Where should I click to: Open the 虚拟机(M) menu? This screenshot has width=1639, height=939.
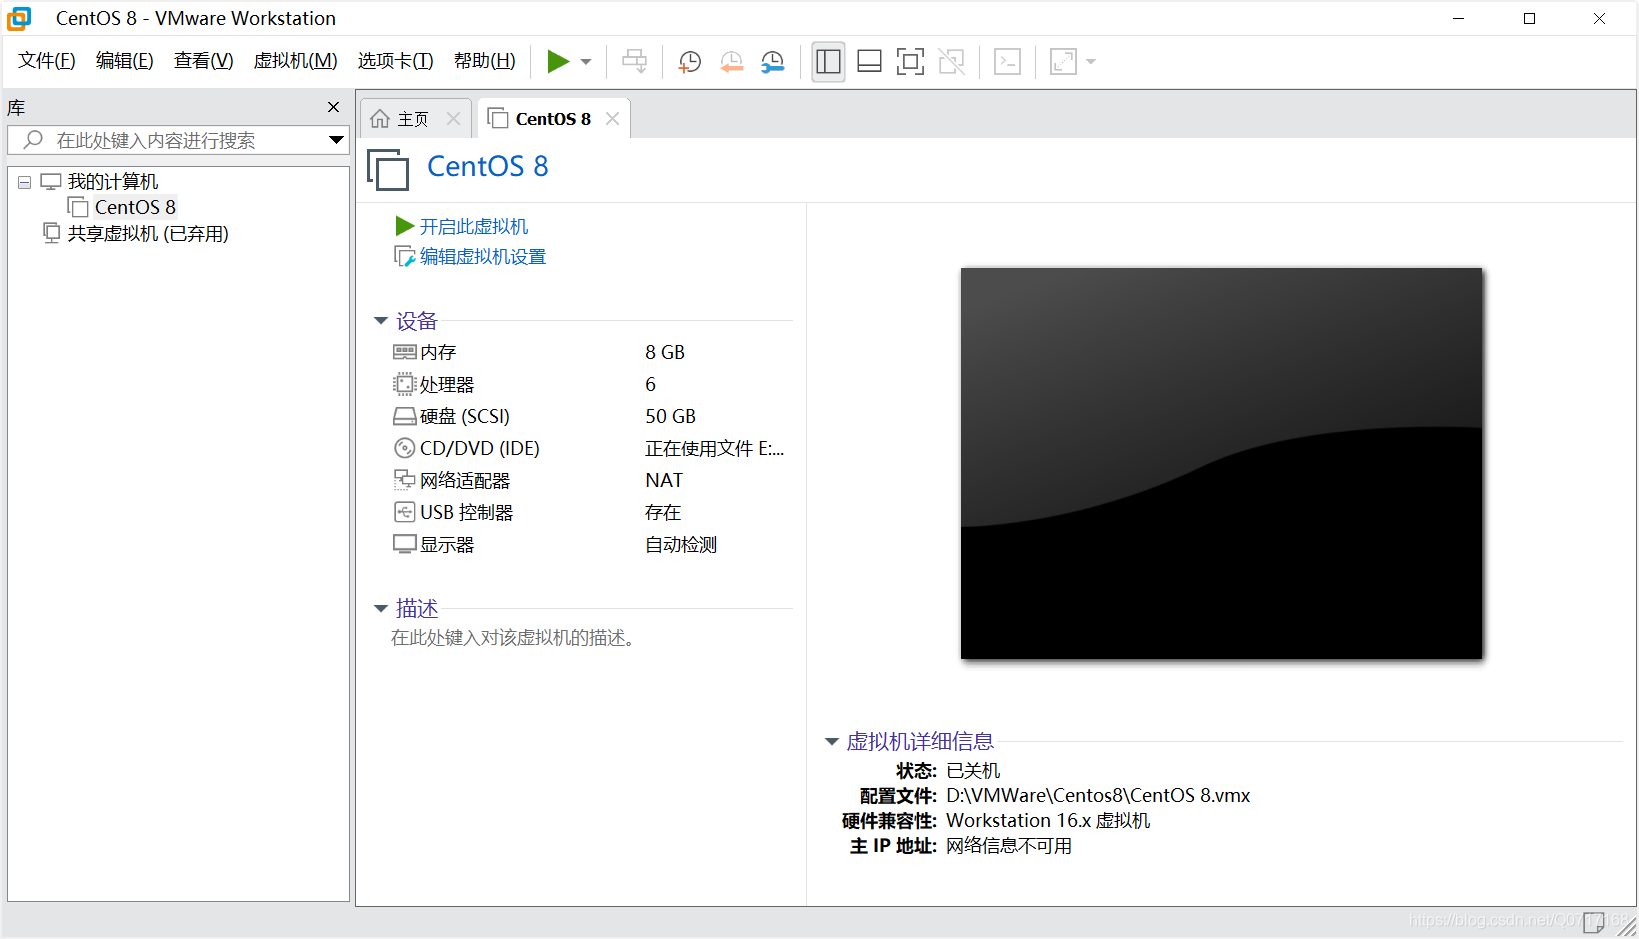295,61
